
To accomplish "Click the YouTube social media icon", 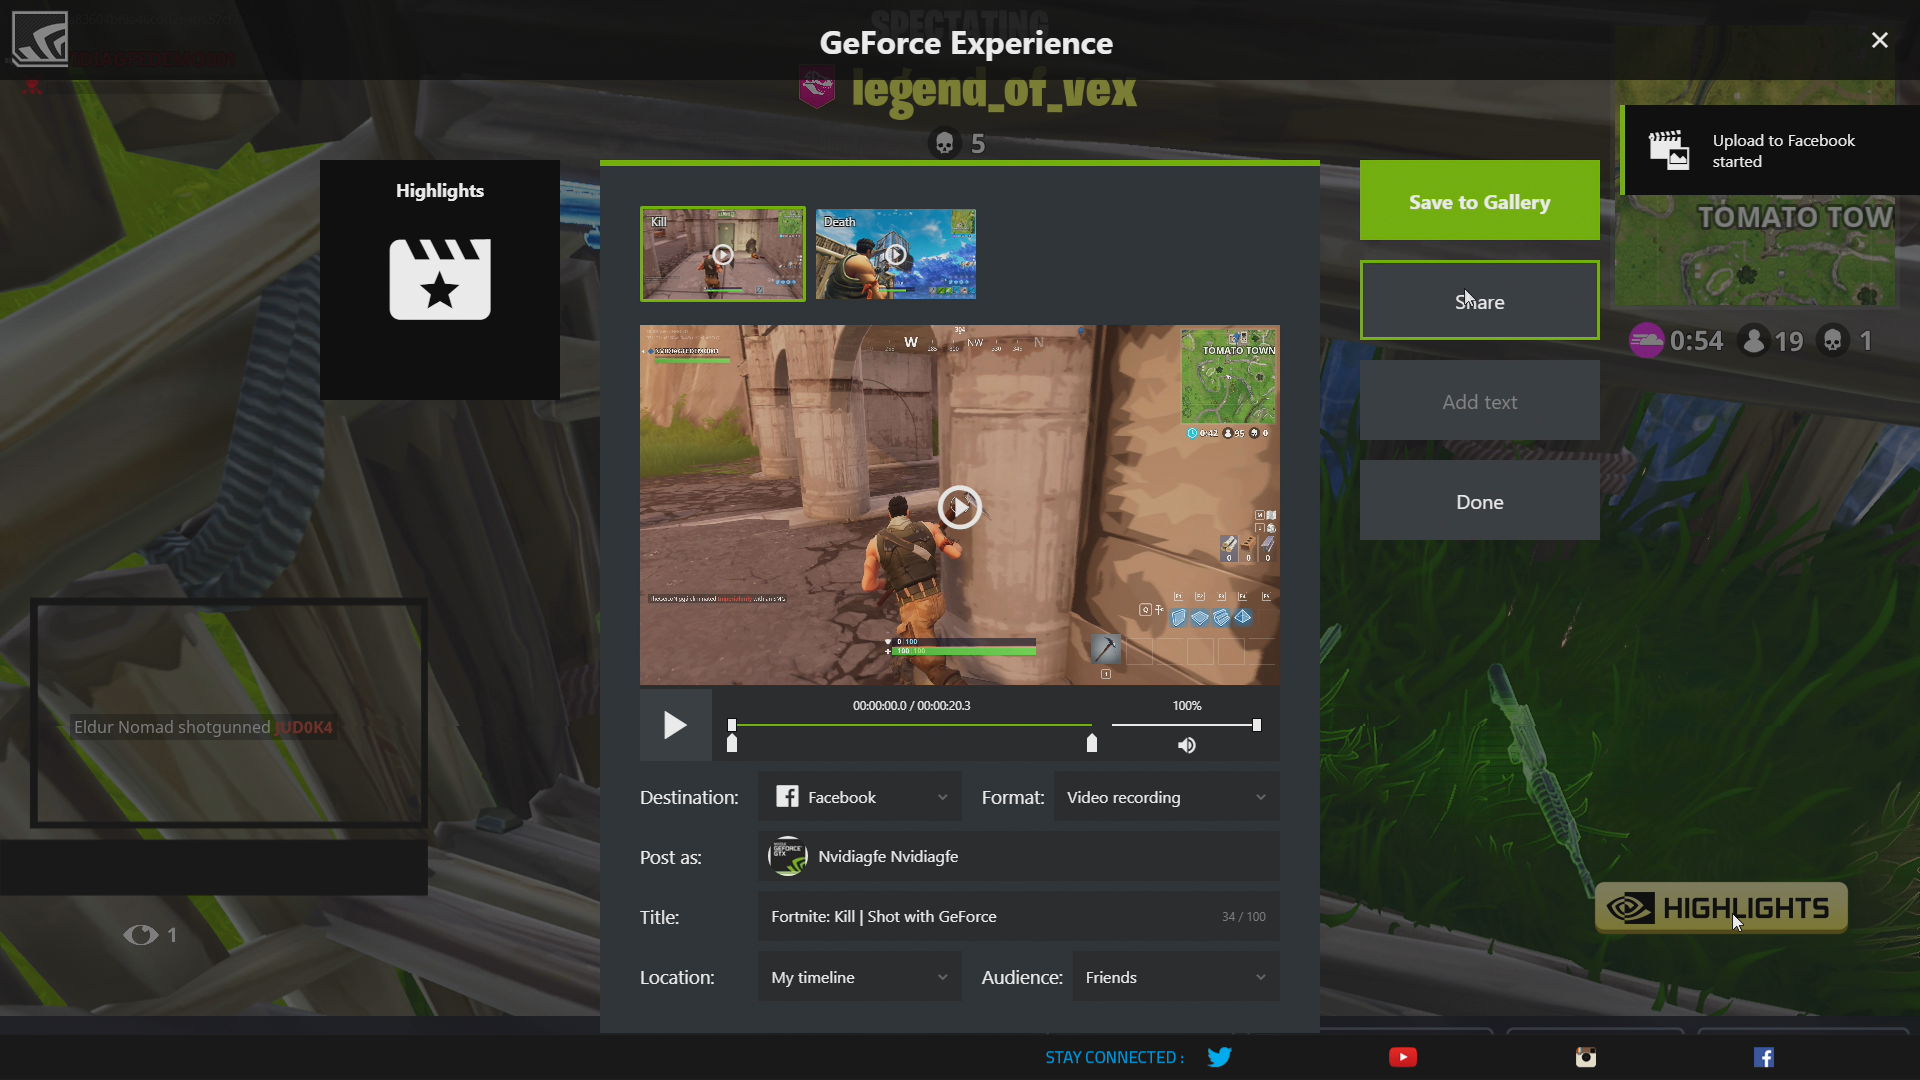I will 1402,1056.
